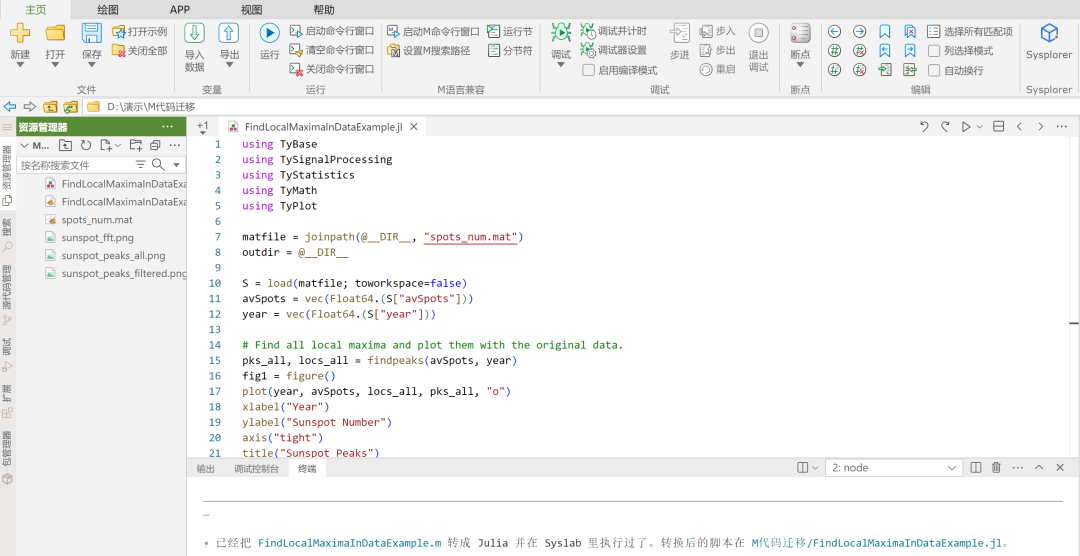Switch to the 视图 ribbon tab
This screenshot has height=556, width=1080.
(251, 10)
